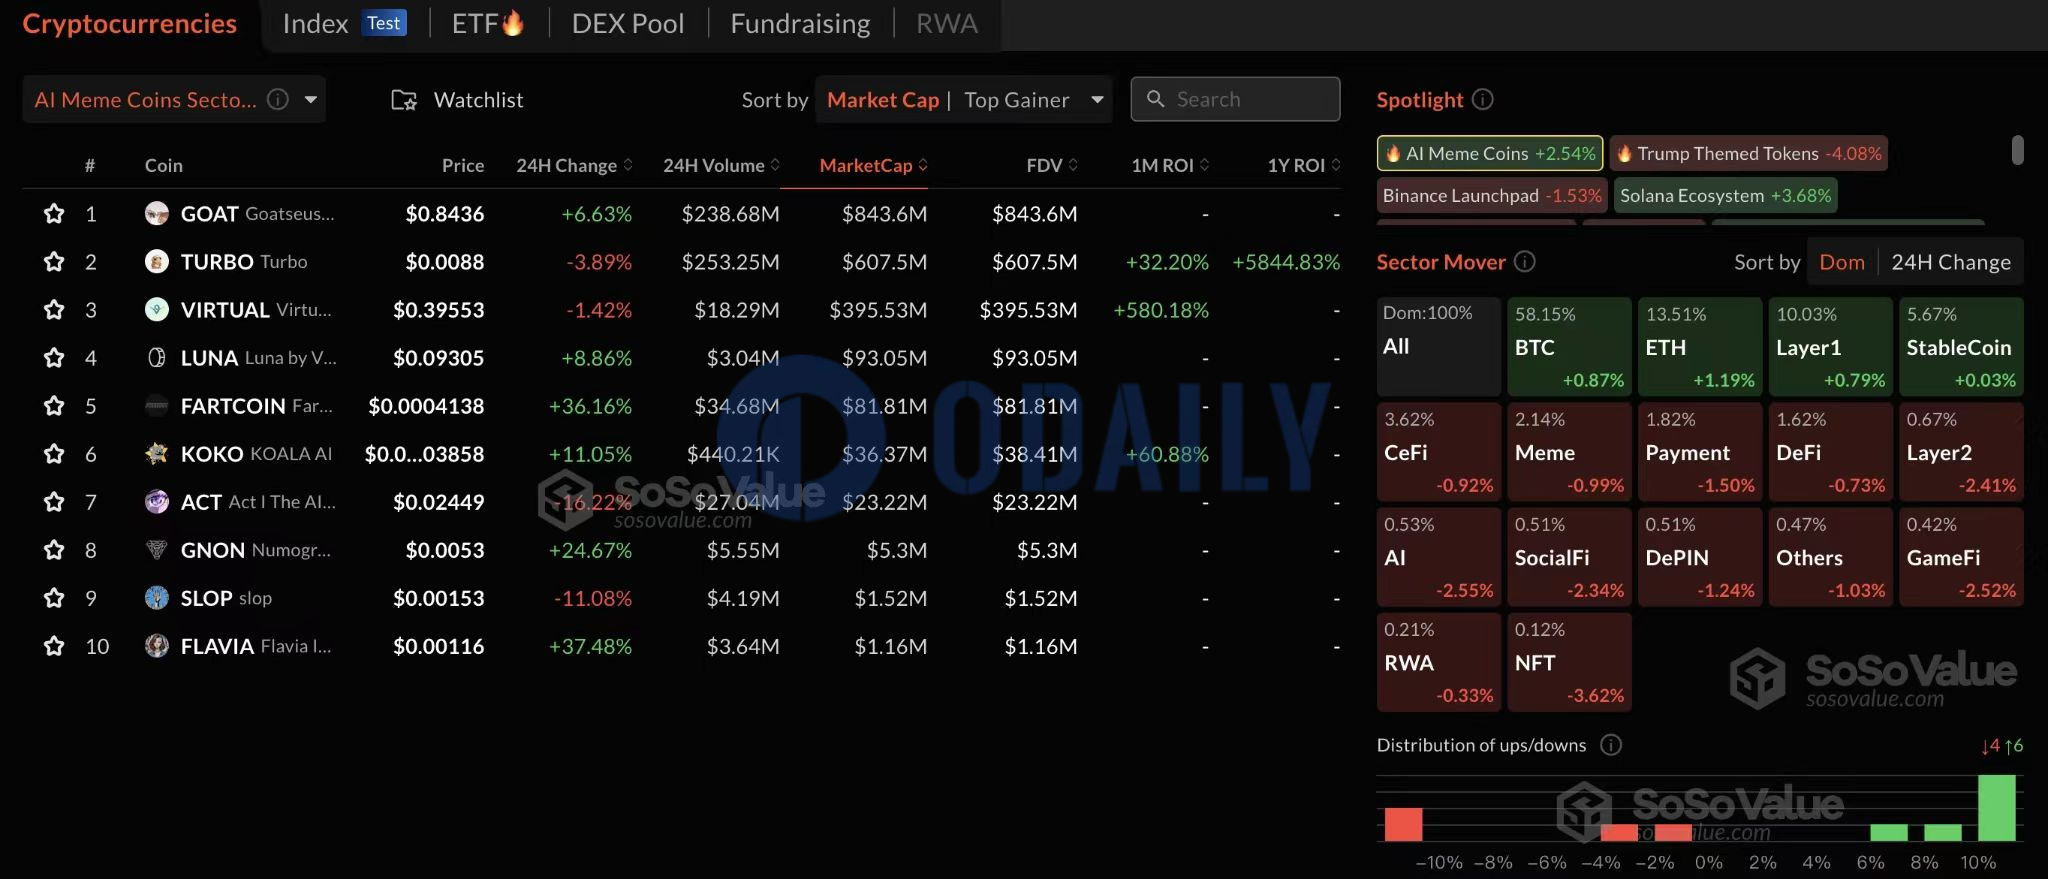Click the TURBO coin logo
The height and width of the screenshot is (879, 2048).
157,261
